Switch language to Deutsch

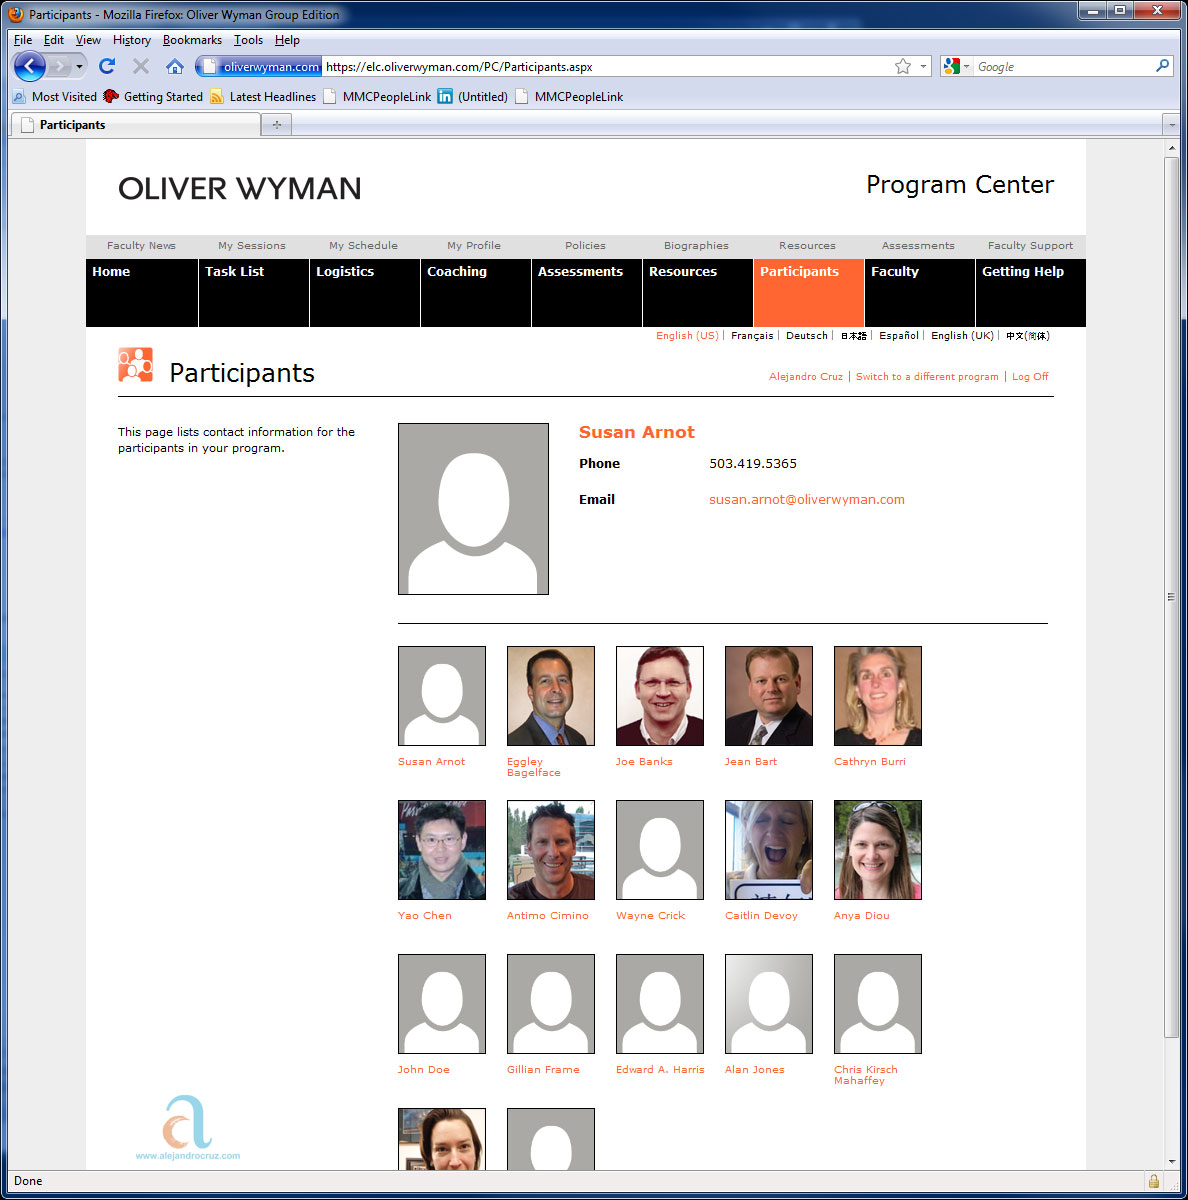[807, 336]
